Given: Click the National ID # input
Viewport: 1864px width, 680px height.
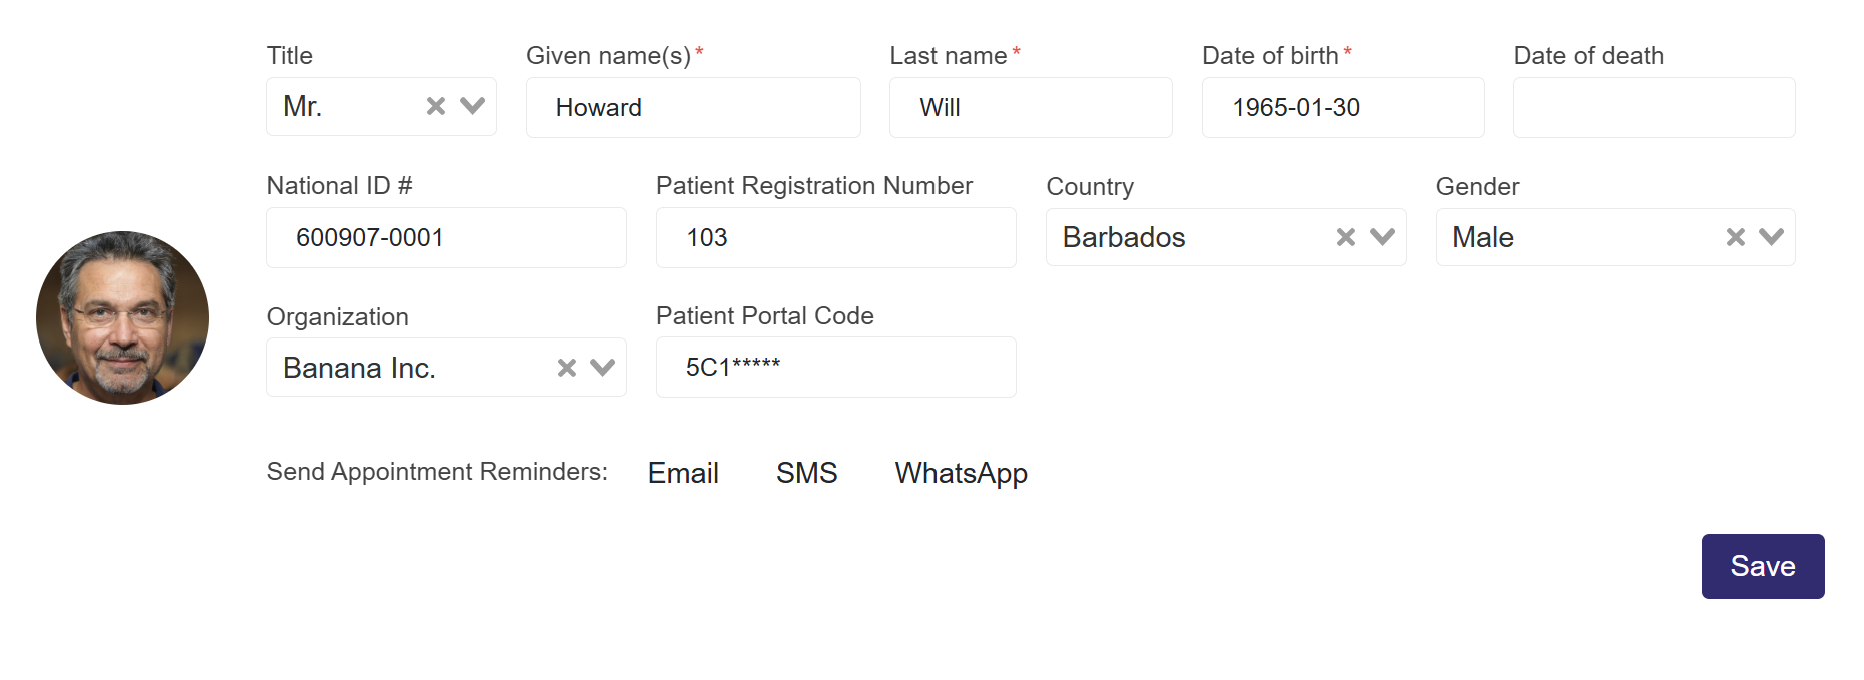Looking at the screenshot, I should [x=446, y=238].
